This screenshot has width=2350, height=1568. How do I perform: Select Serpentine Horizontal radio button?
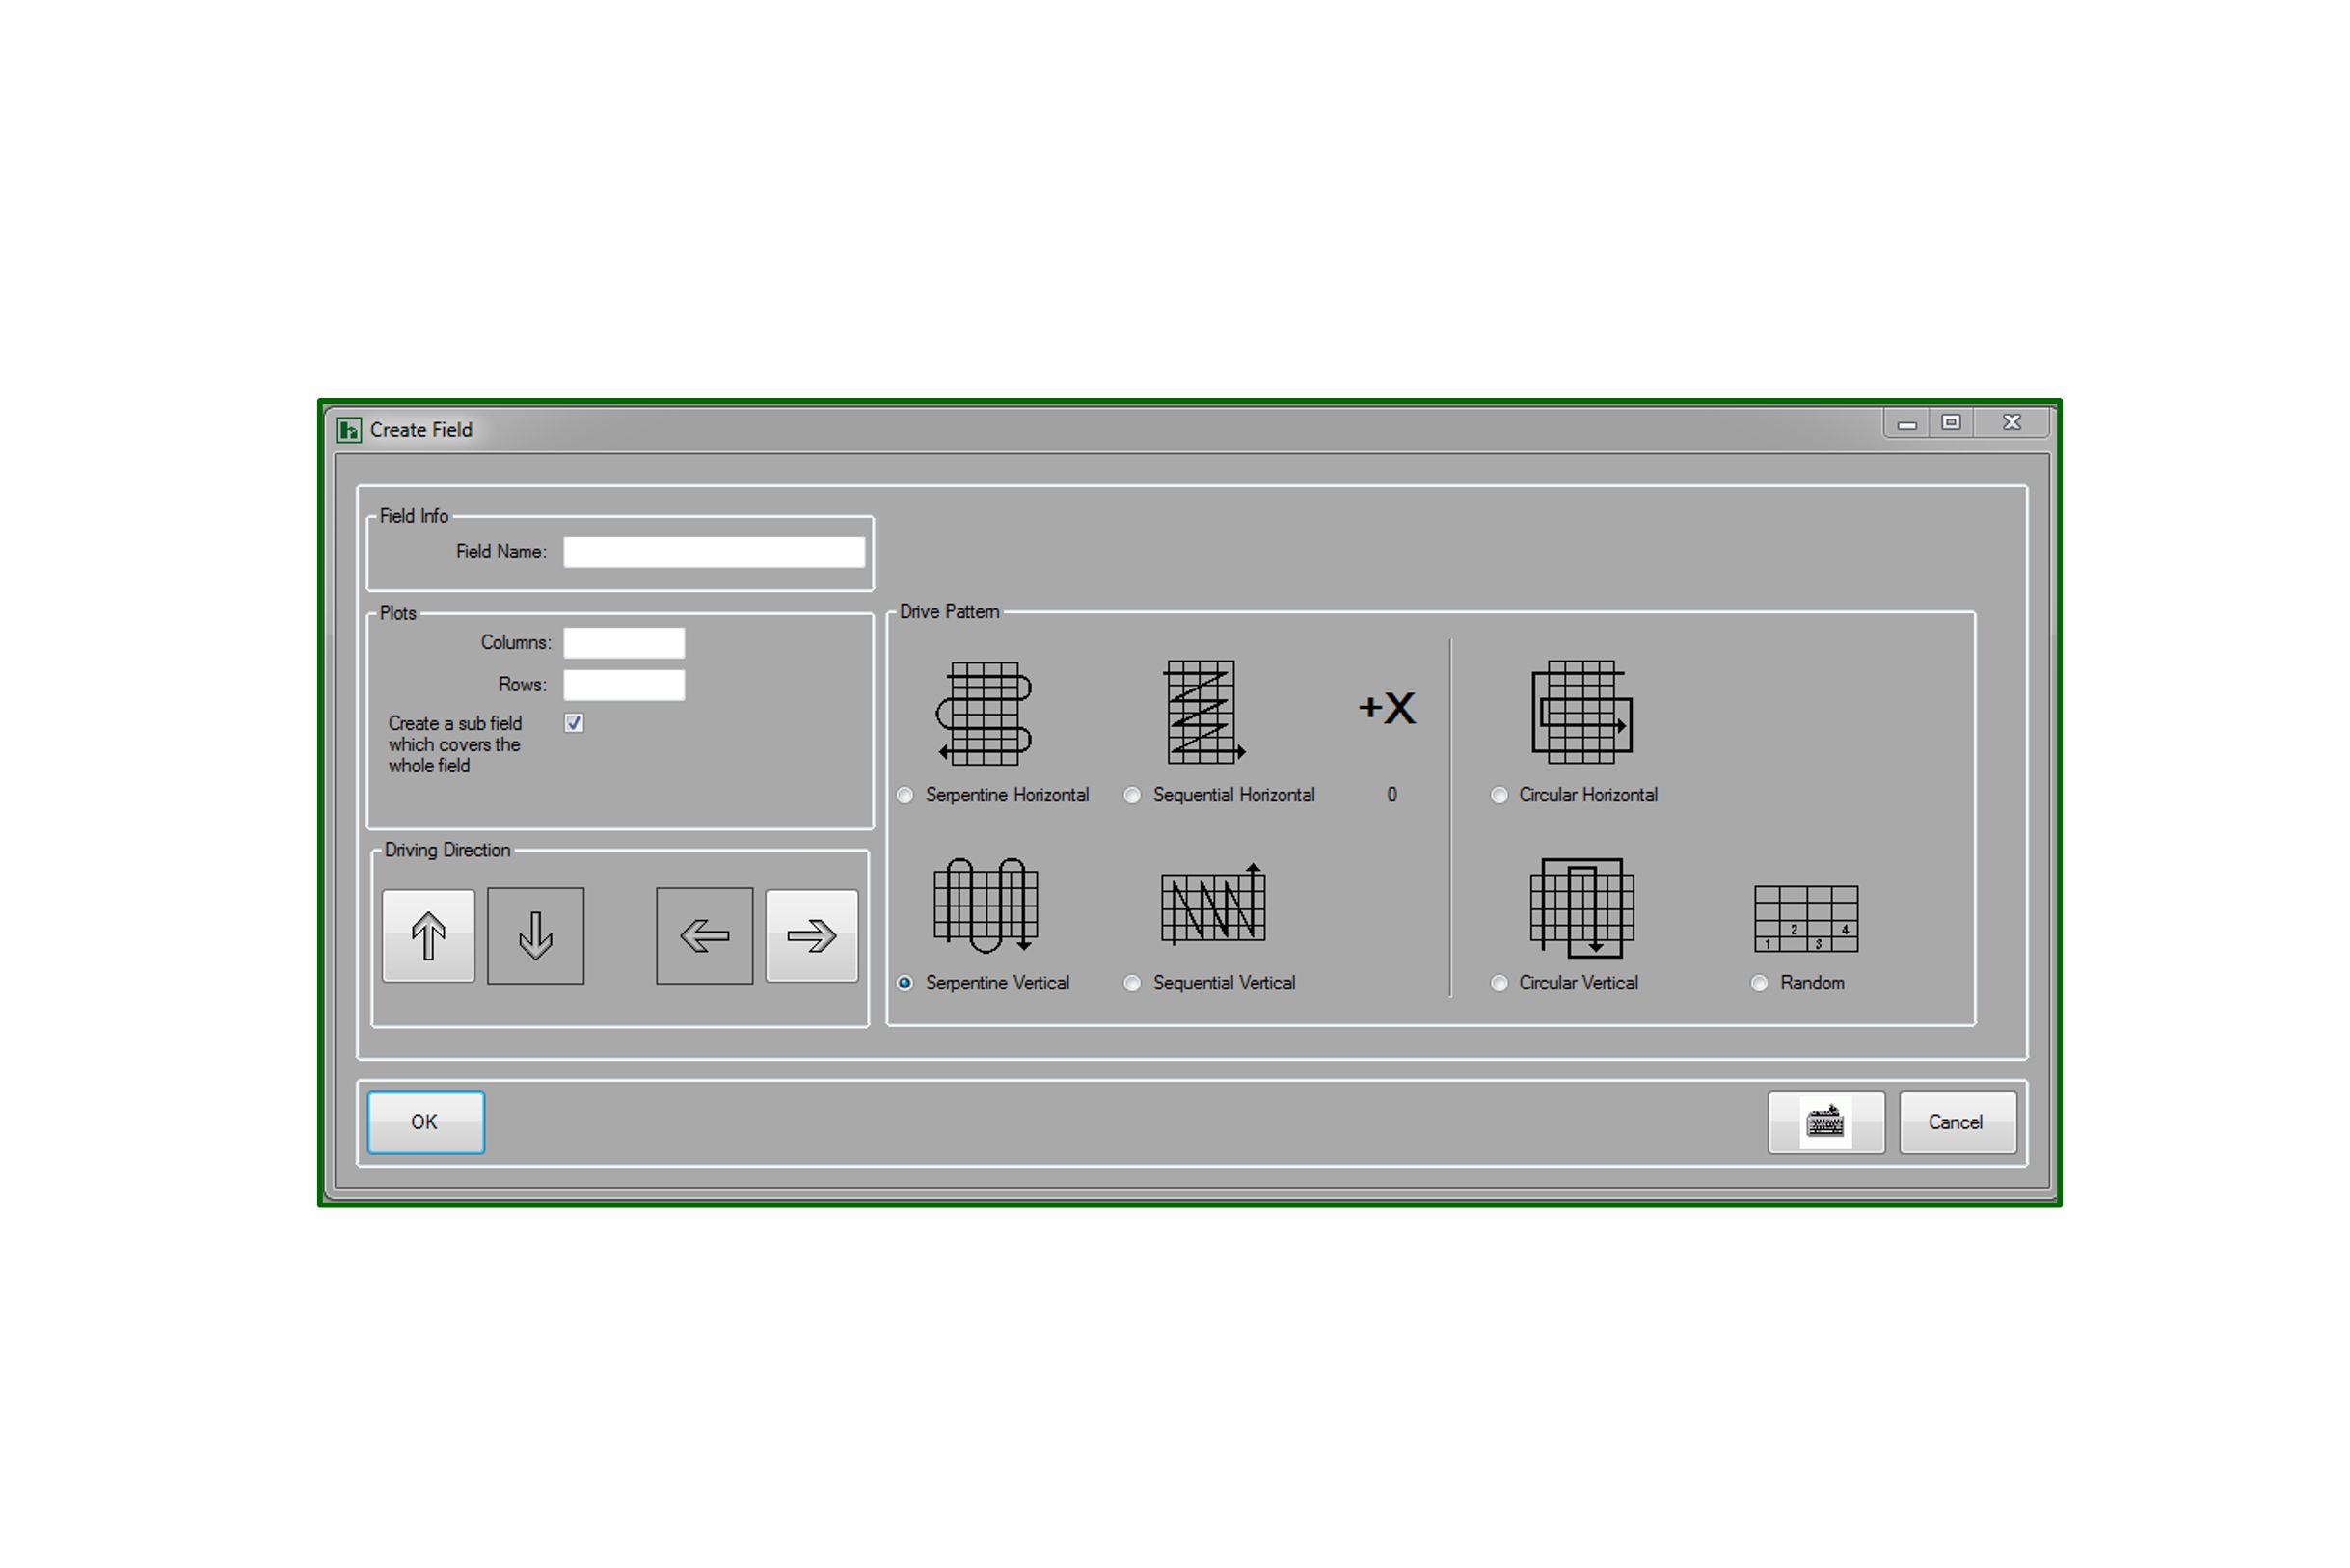point(905,796)
